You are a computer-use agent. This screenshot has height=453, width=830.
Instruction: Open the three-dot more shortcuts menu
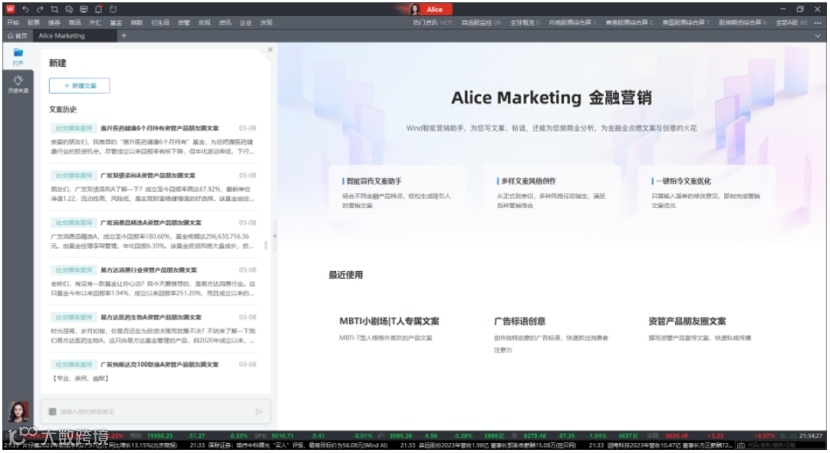pos(818,23)
